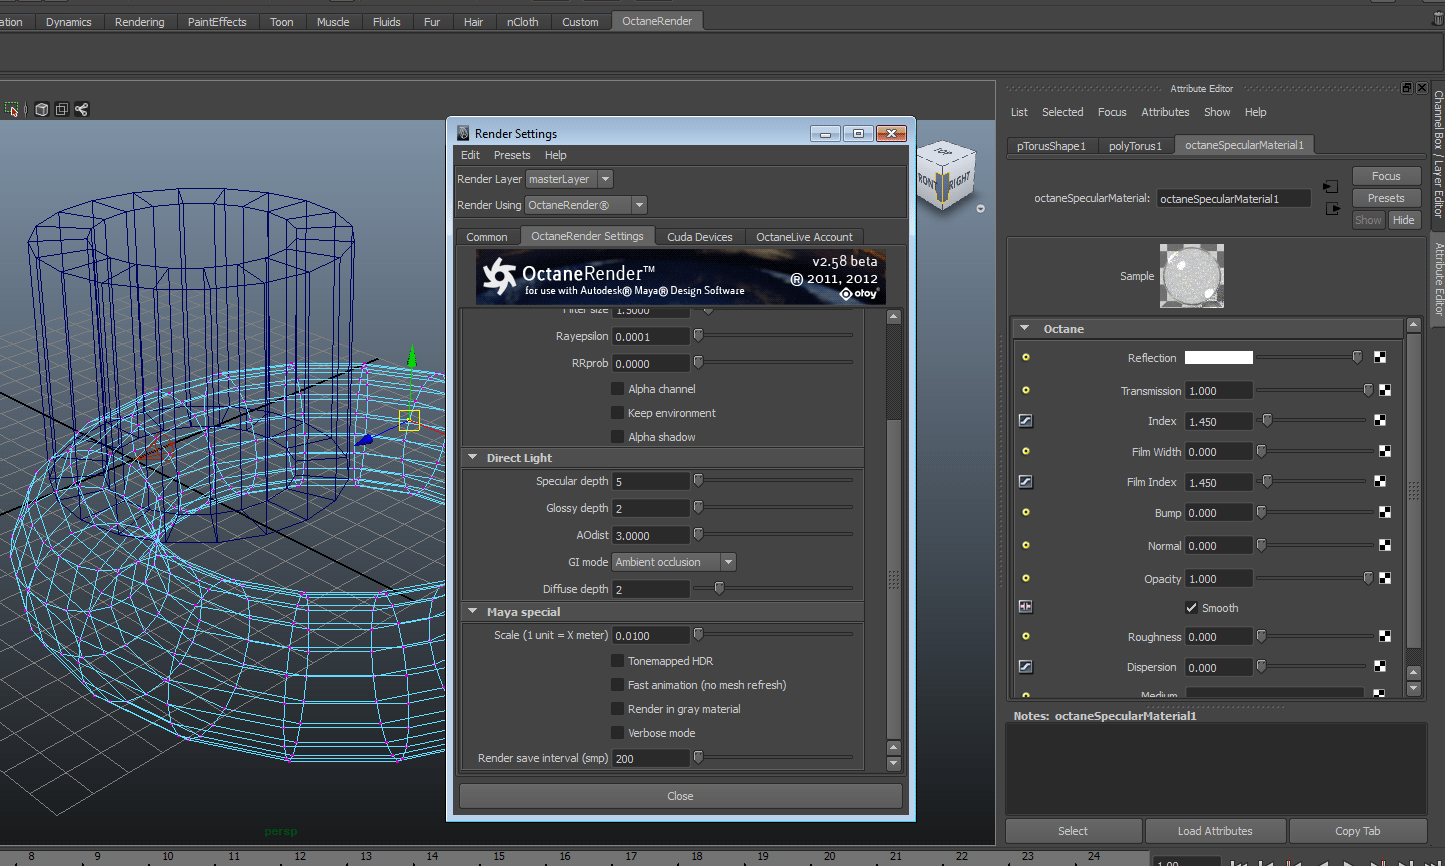Viewport: 1445px width, 866px height.
Task: Open the Presets menu in Render Settings
Action: point(512,155)
